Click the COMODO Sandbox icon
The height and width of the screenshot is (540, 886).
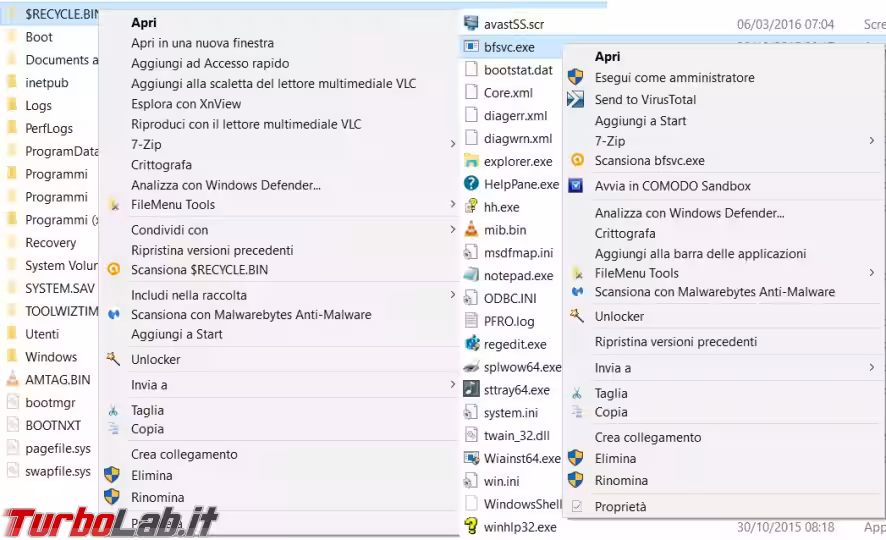pos(575,185)
